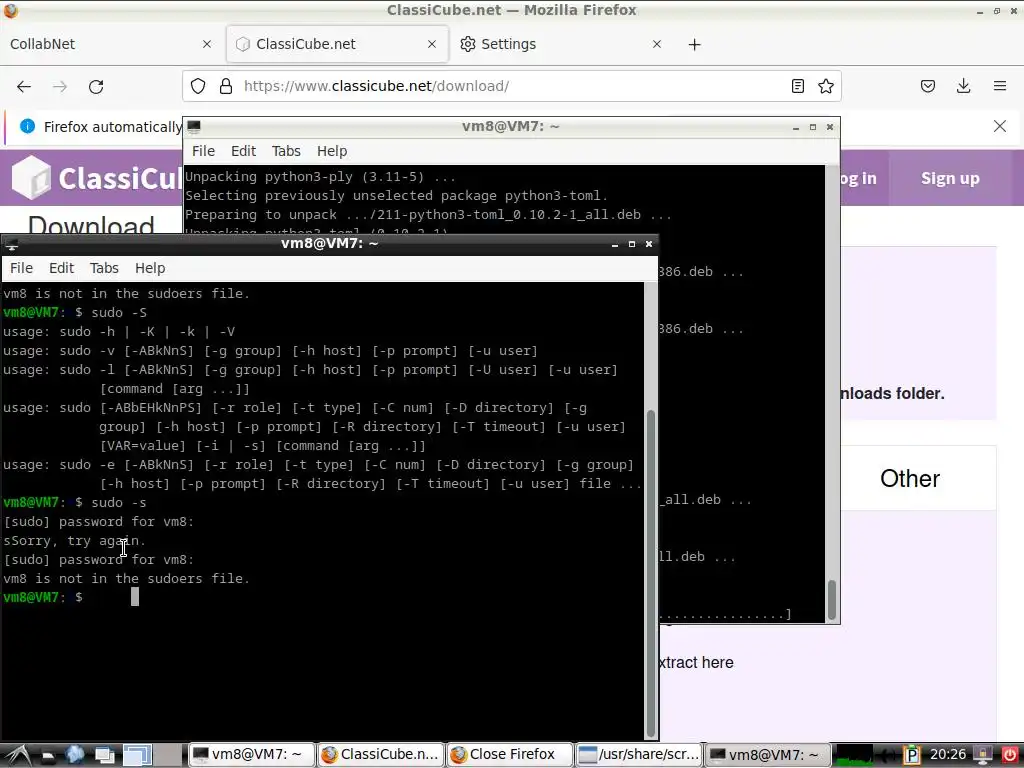Click the ClassiCube cube logo
1024x768 pixels.
tap(30, 178)
